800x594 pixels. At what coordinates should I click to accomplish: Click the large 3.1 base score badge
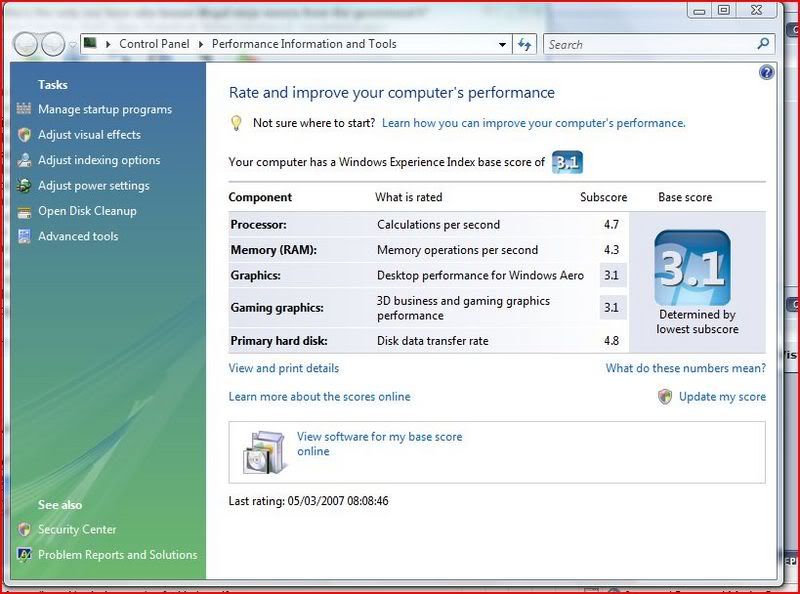point(692,268)
